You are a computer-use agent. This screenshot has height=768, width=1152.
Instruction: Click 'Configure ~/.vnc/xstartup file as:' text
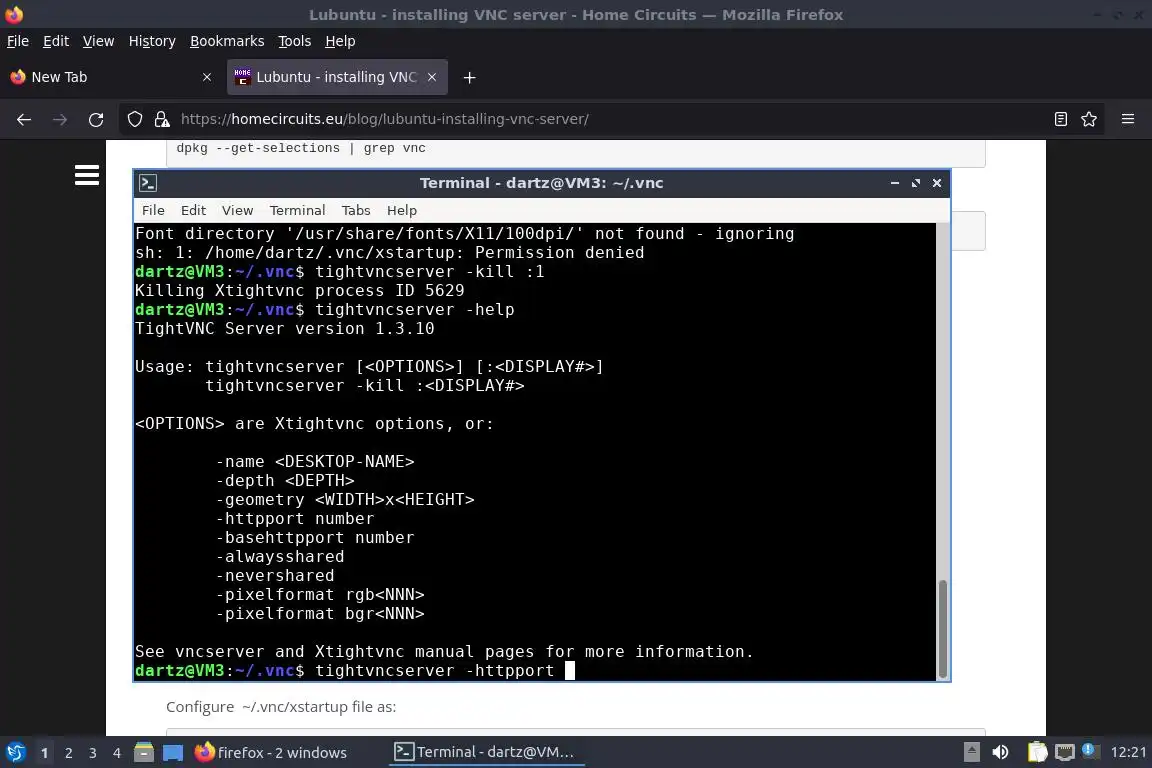coord(281,707)
